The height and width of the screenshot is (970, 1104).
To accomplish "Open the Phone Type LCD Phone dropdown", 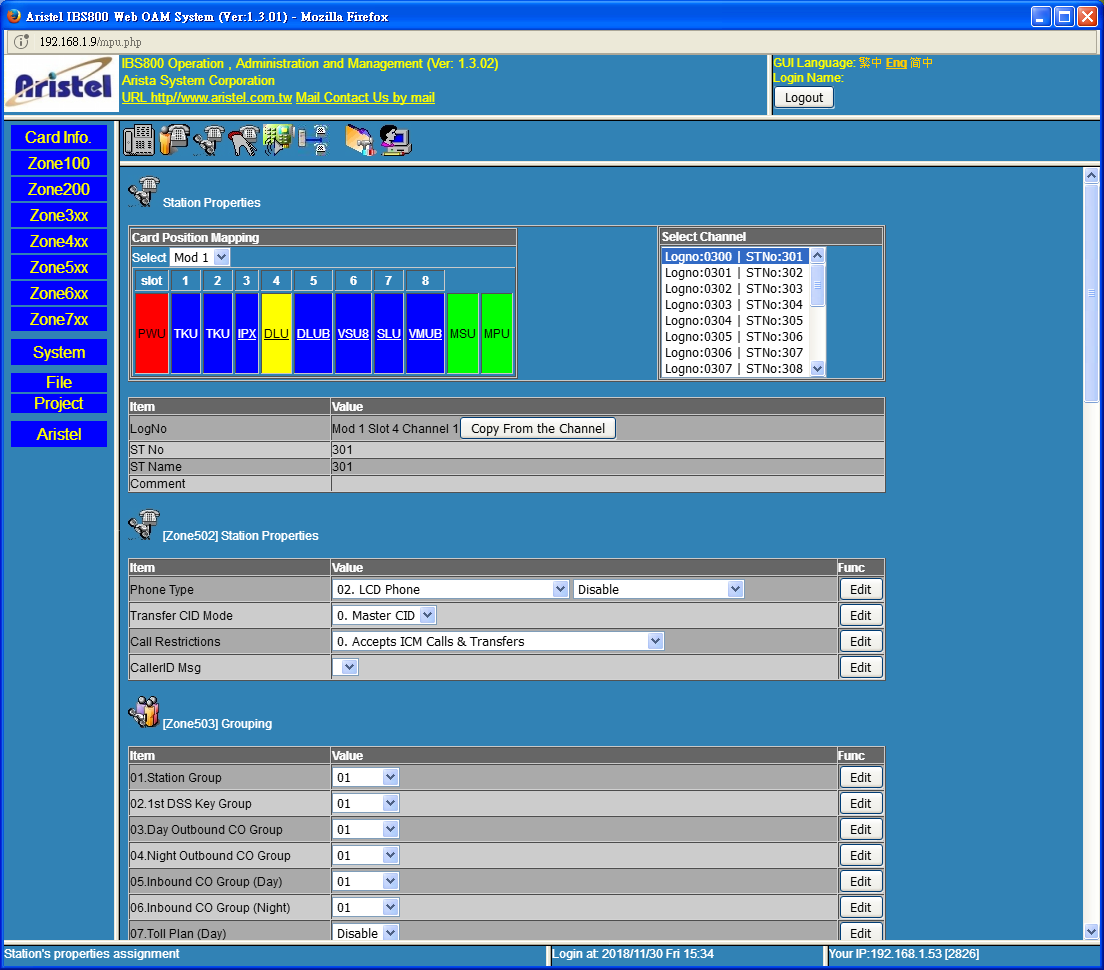I will click(449, 589).
